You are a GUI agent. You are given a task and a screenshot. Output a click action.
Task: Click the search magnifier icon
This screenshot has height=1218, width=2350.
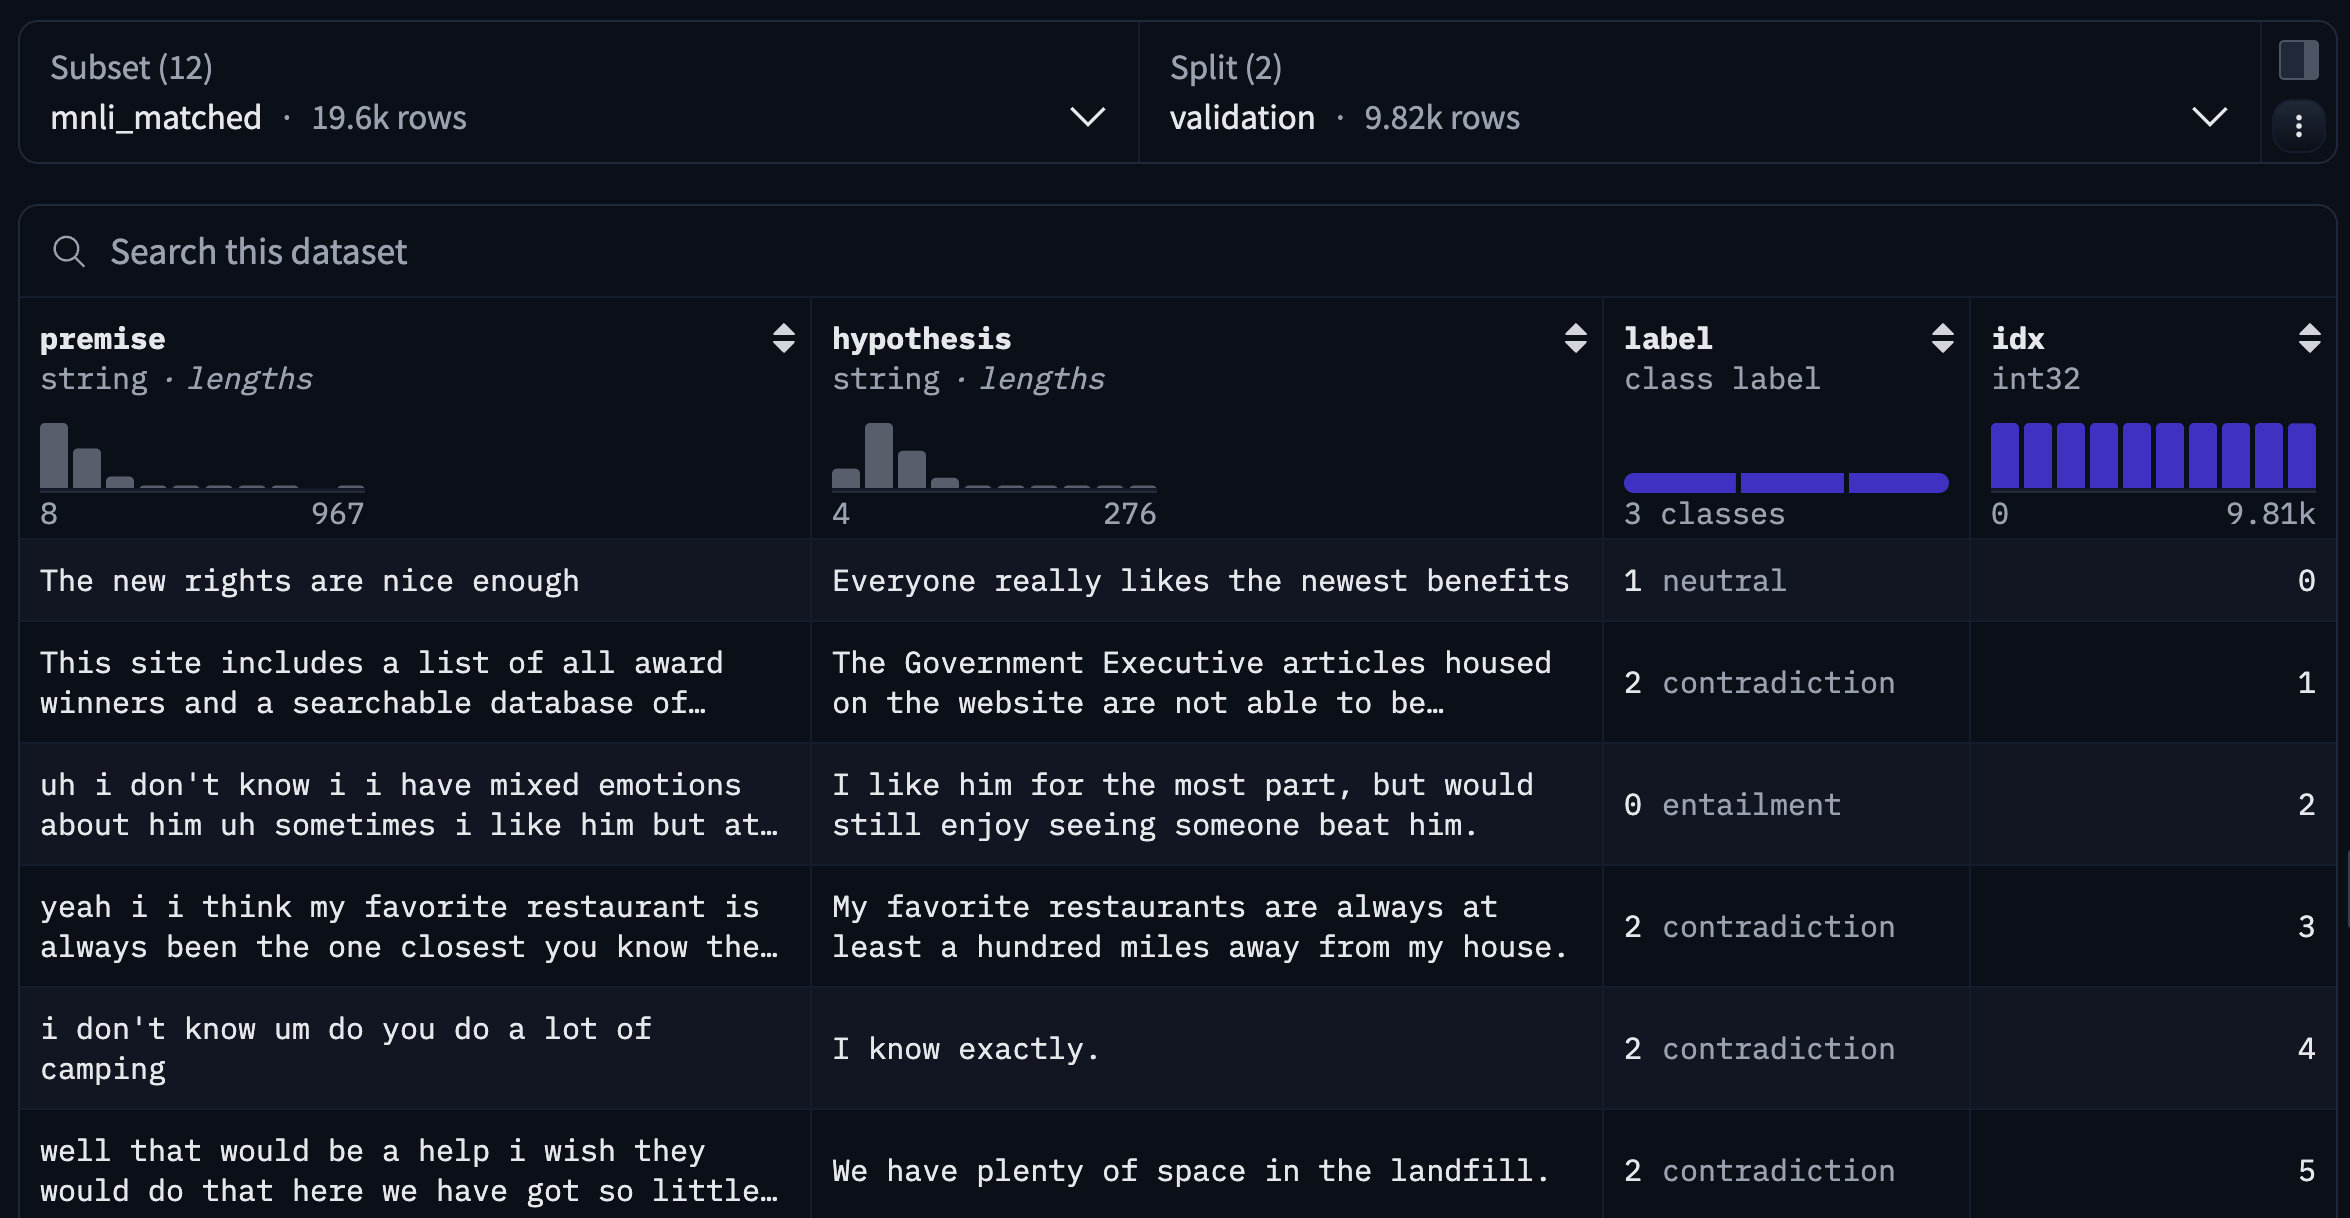coord(68,251)
